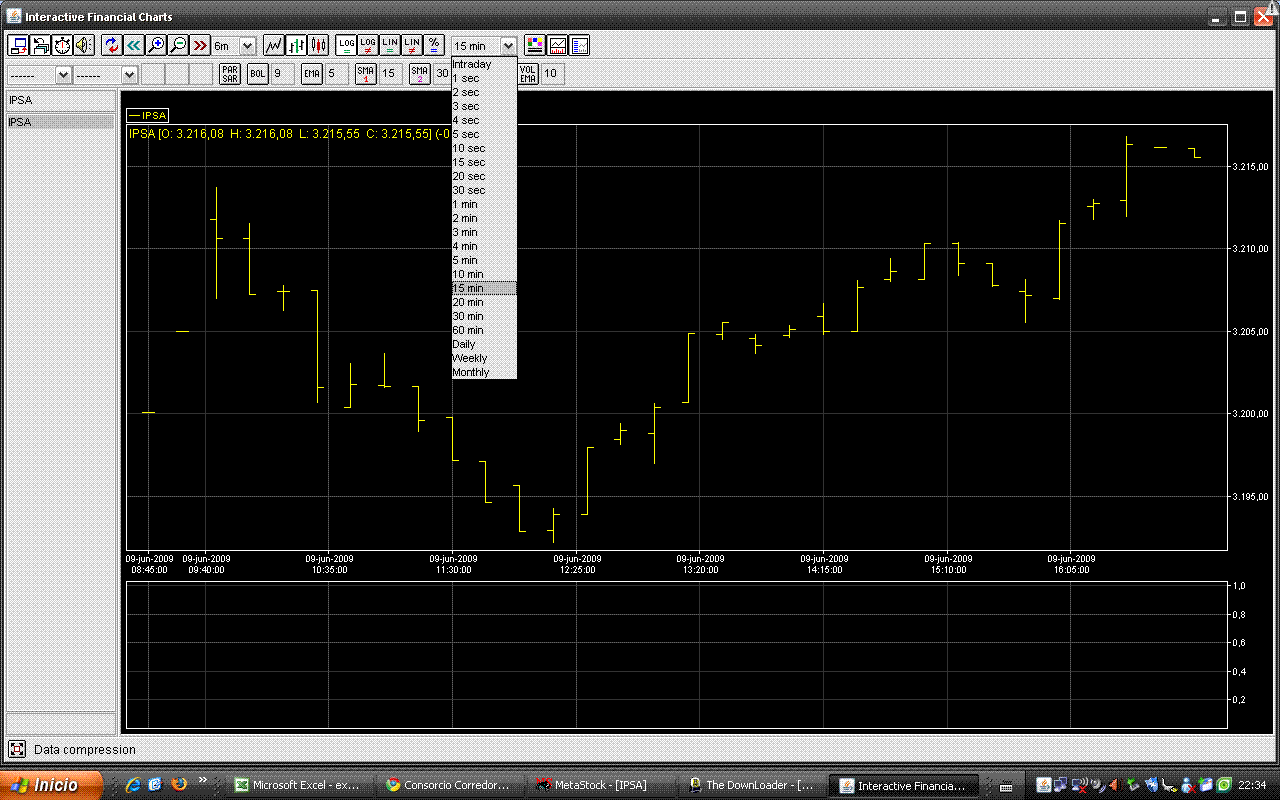This screenshot has height=800, width=1280.
Task: Open the Inicio start menu
Action: [x=52, y=785]
